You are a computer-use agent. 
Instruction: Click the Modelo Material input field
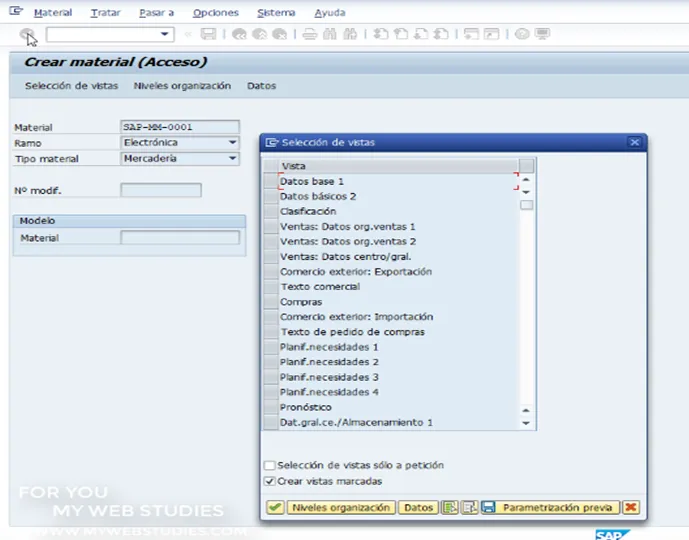[x=180, y=238]
